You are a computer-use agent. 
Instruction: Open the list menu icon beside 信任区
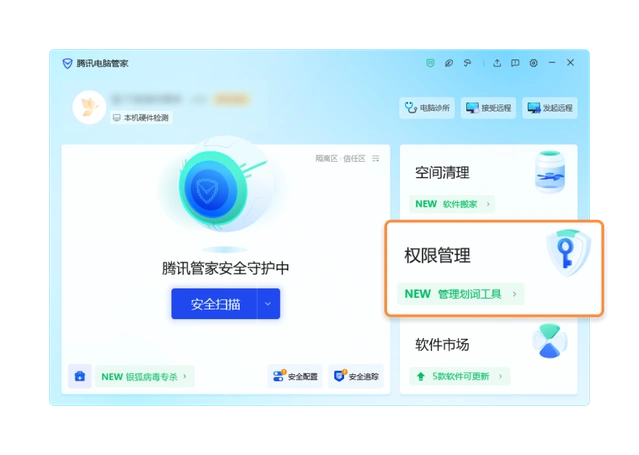point(376,158)
